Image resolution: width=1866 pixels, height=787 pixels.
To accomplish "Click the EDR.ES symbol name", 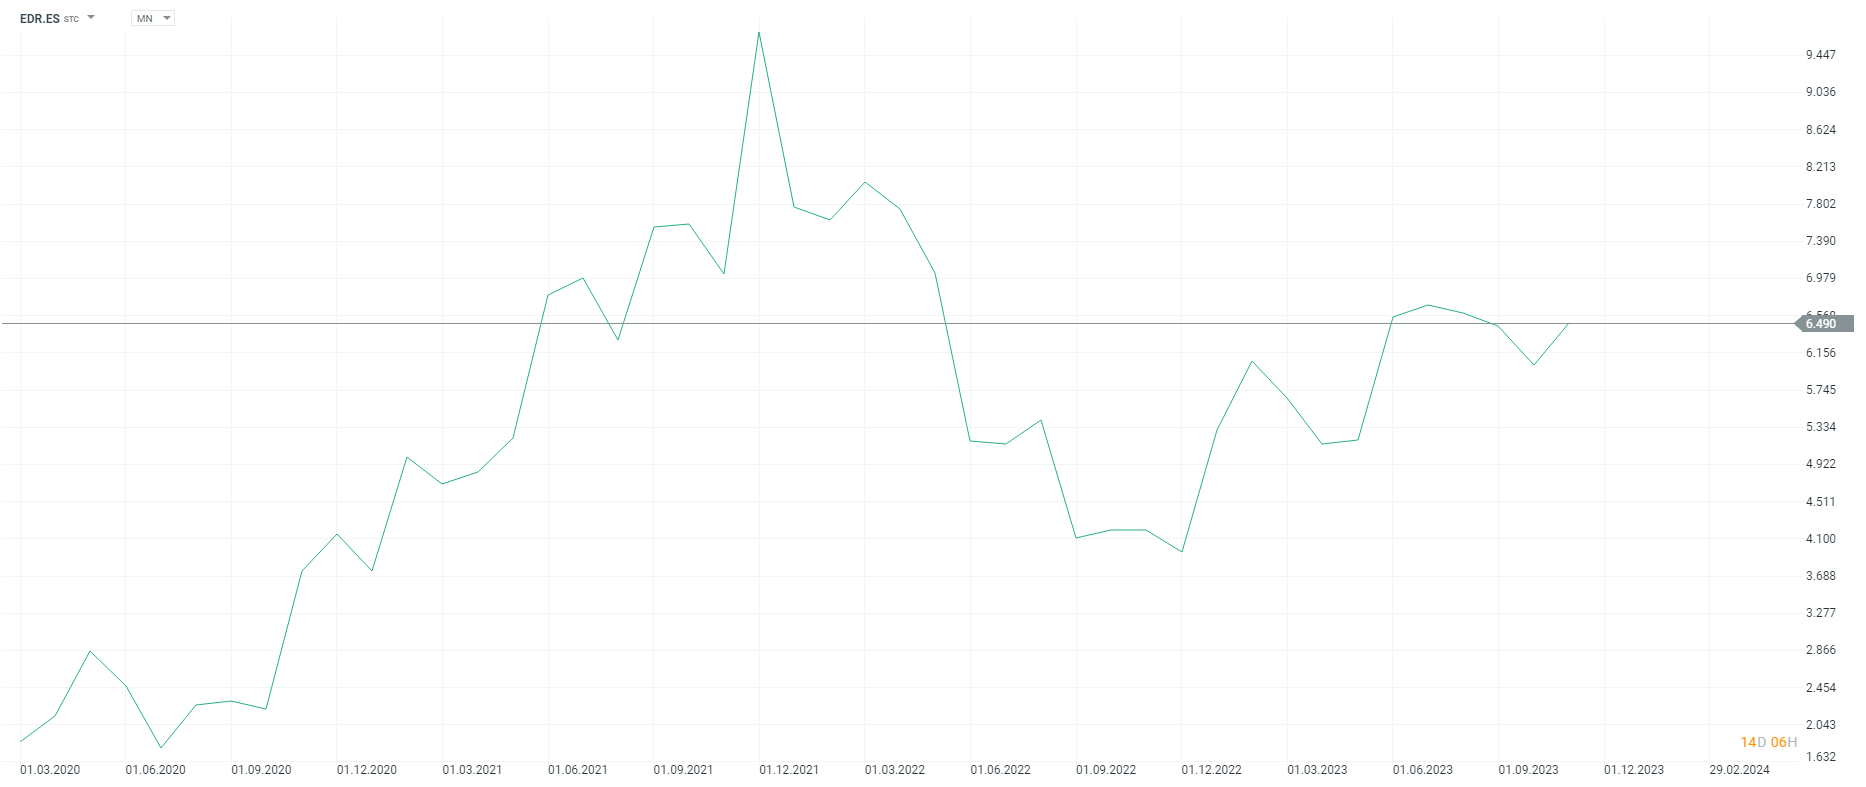I will coord(40,19).
